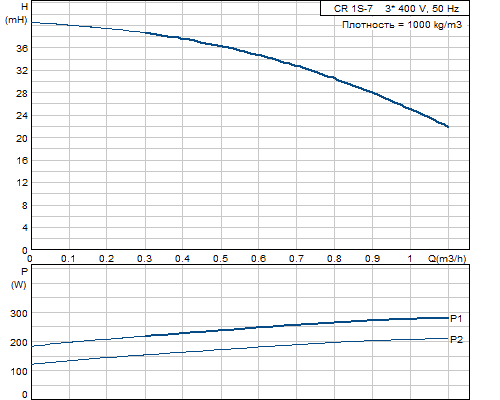This screenshot has height=400, width=500.
Task: Click the 0.1 flow axis tick label
Action: (x=68, y=259)
